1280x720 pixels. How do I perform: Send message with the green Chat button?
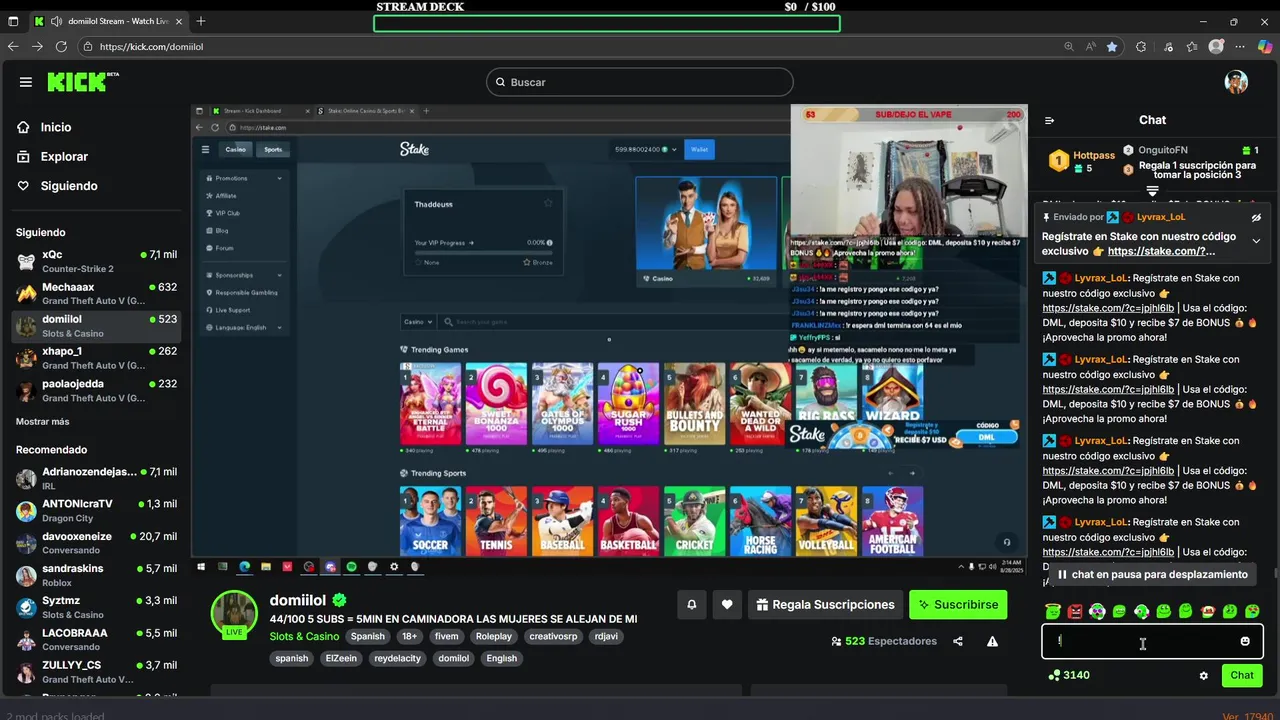[x=1242, y=675]
